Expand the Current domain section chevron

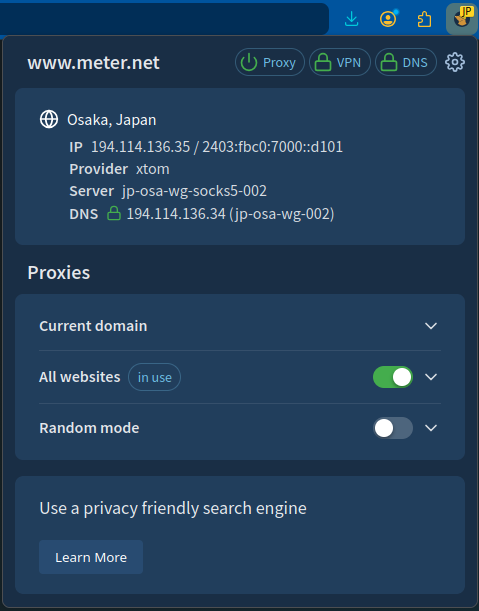pos(431,326)
